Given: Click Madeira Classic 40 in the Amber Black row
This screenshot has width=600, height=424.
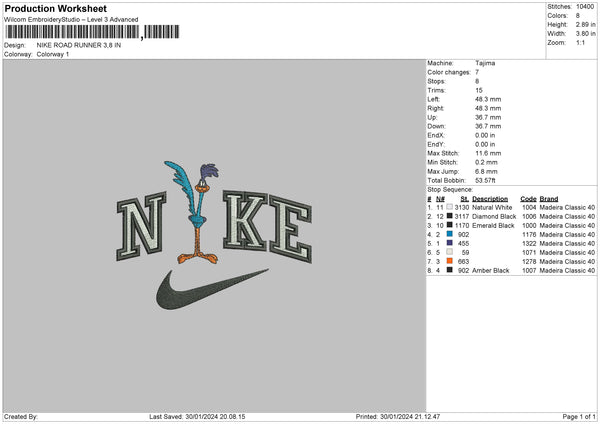Looking at the screenshot, I should click(567, 271).
